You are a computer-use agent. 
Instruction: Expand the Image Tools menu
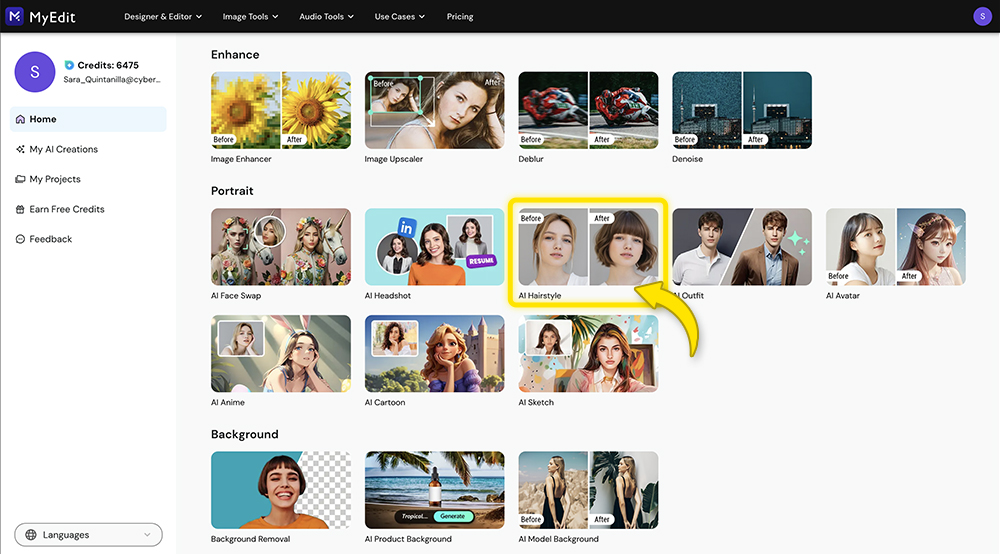pyautogui.click(x=250, y=17)
